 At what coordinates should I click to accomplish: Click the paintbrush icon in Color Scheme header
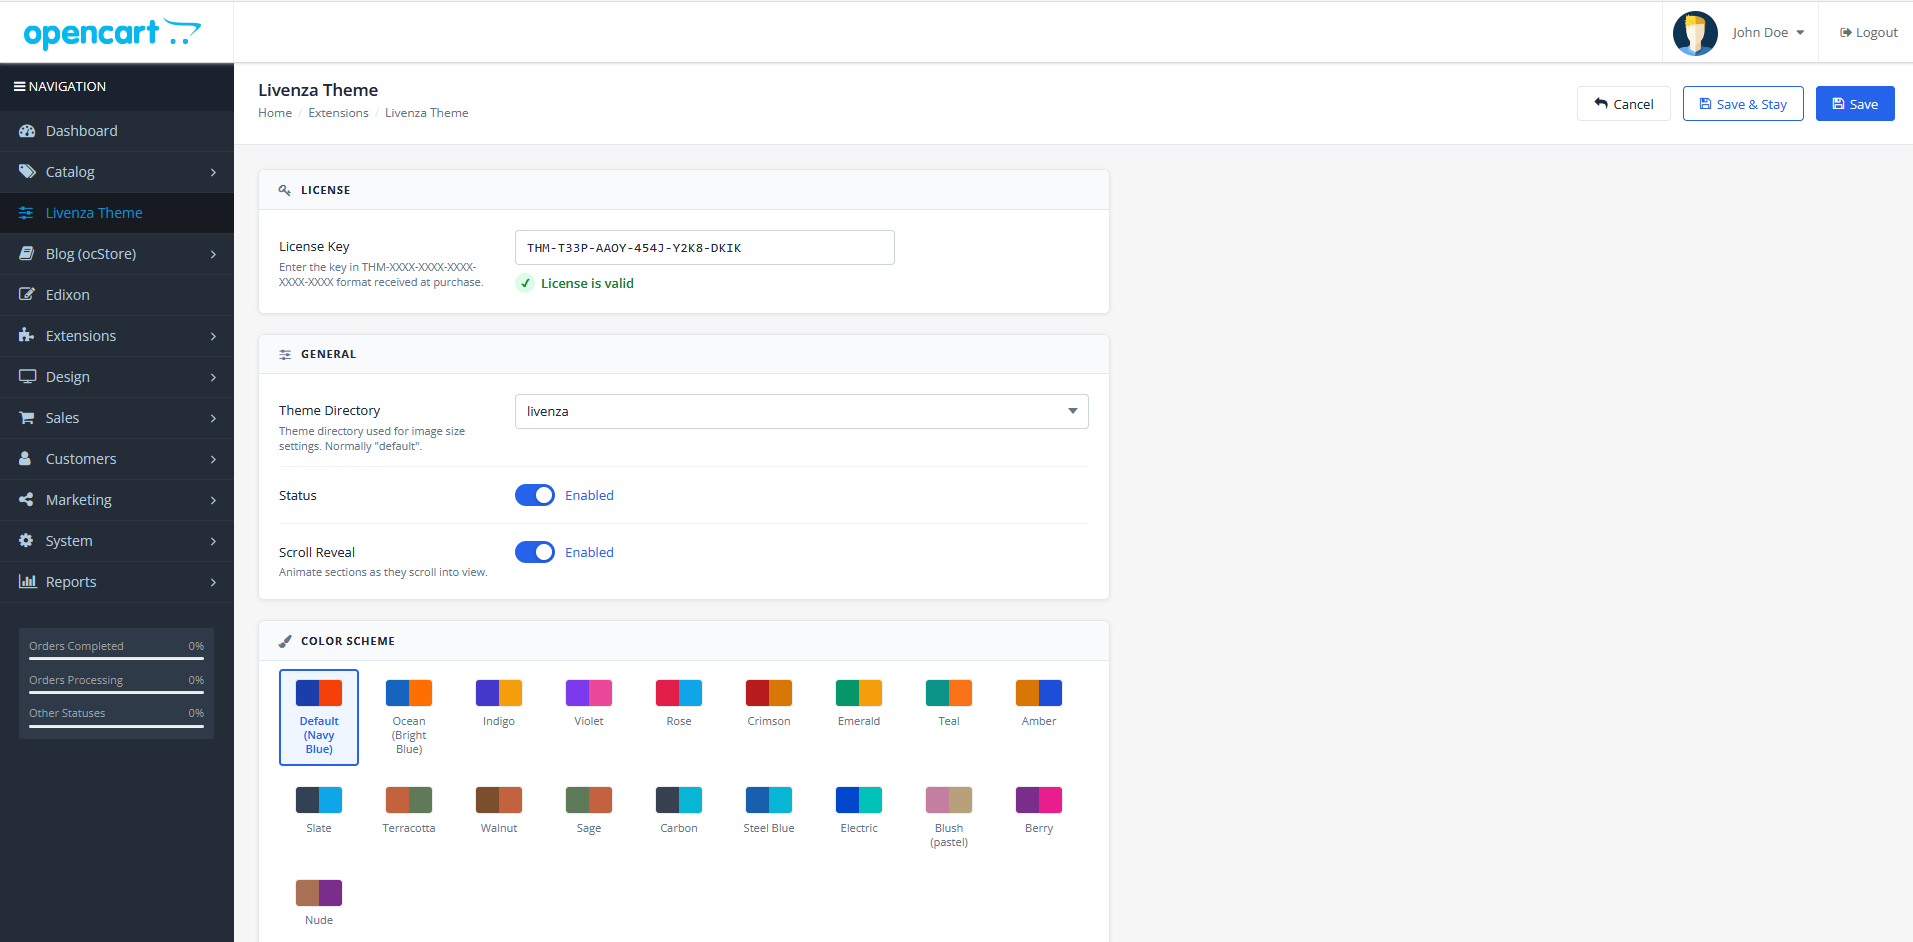[285, 641]
